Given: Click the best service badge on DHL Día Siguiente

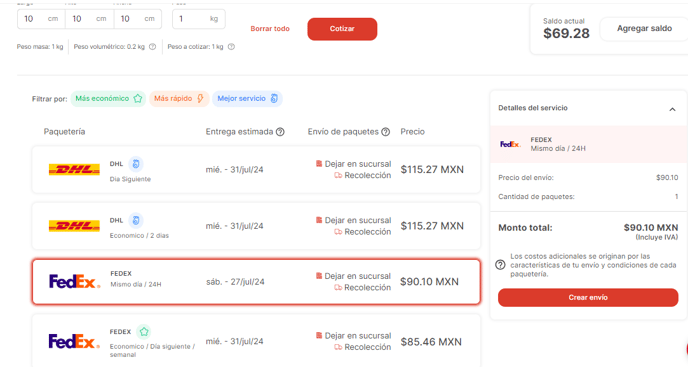Looking at the screenshot, I should point(136,164).
